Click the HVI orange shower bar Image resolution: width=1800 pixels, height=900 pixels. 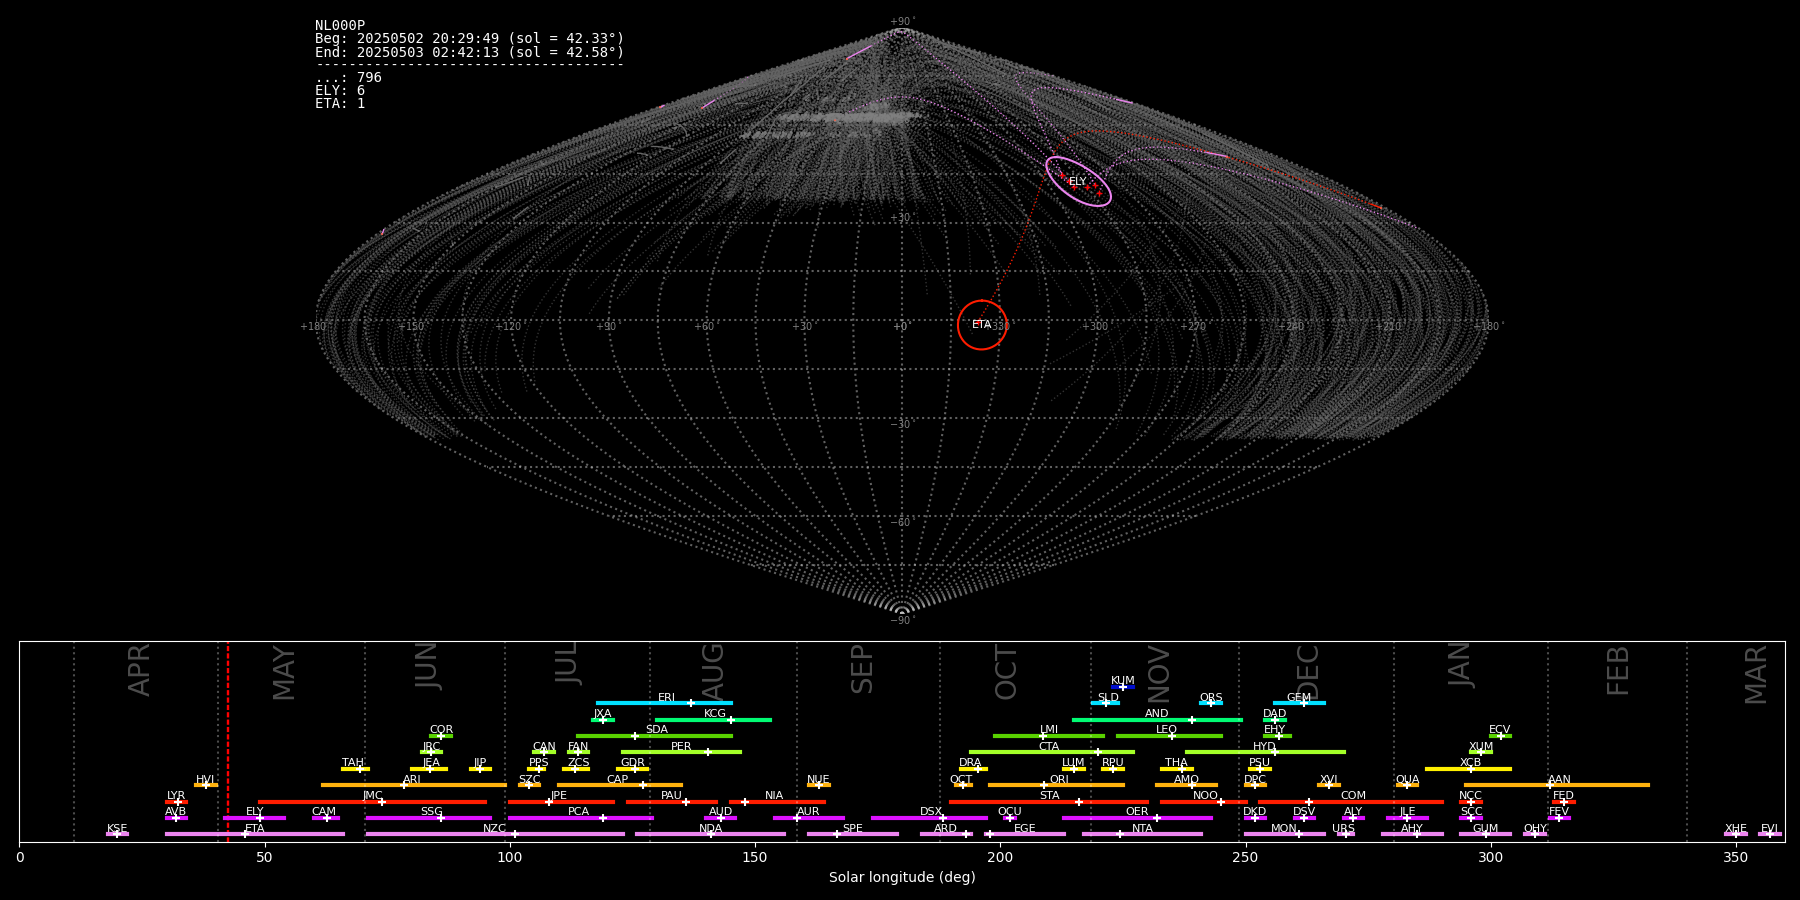point(206,785)
